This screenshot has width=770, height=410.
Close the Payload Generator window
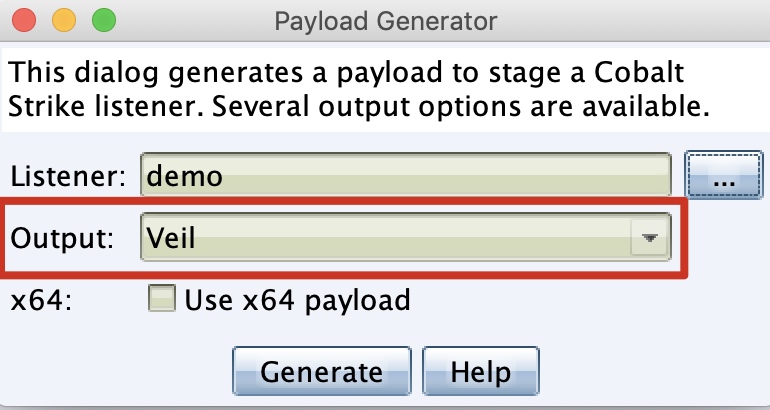[24, 21]
